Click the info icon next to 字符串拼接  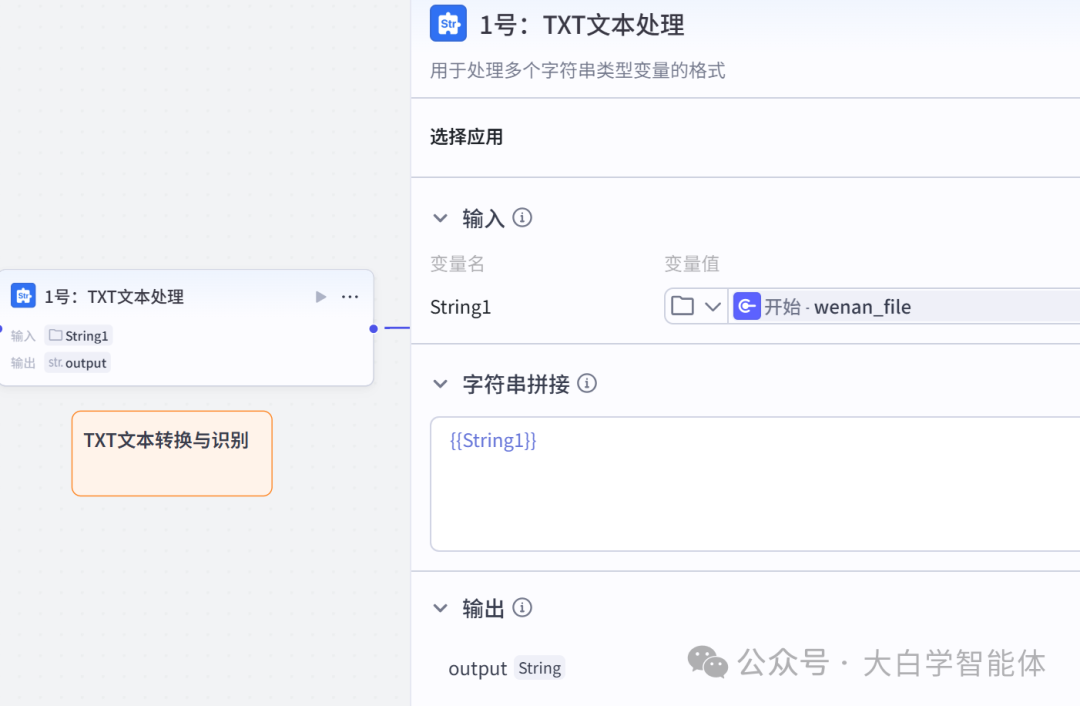tap(587, 383)
